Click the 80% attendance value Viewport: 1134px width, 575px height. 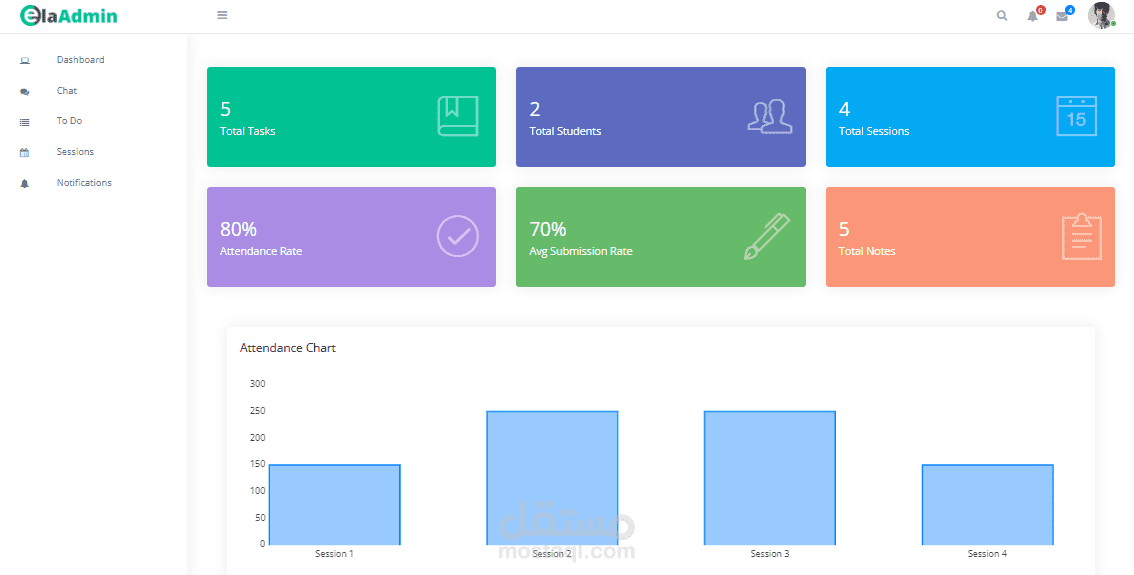point(238,229)
